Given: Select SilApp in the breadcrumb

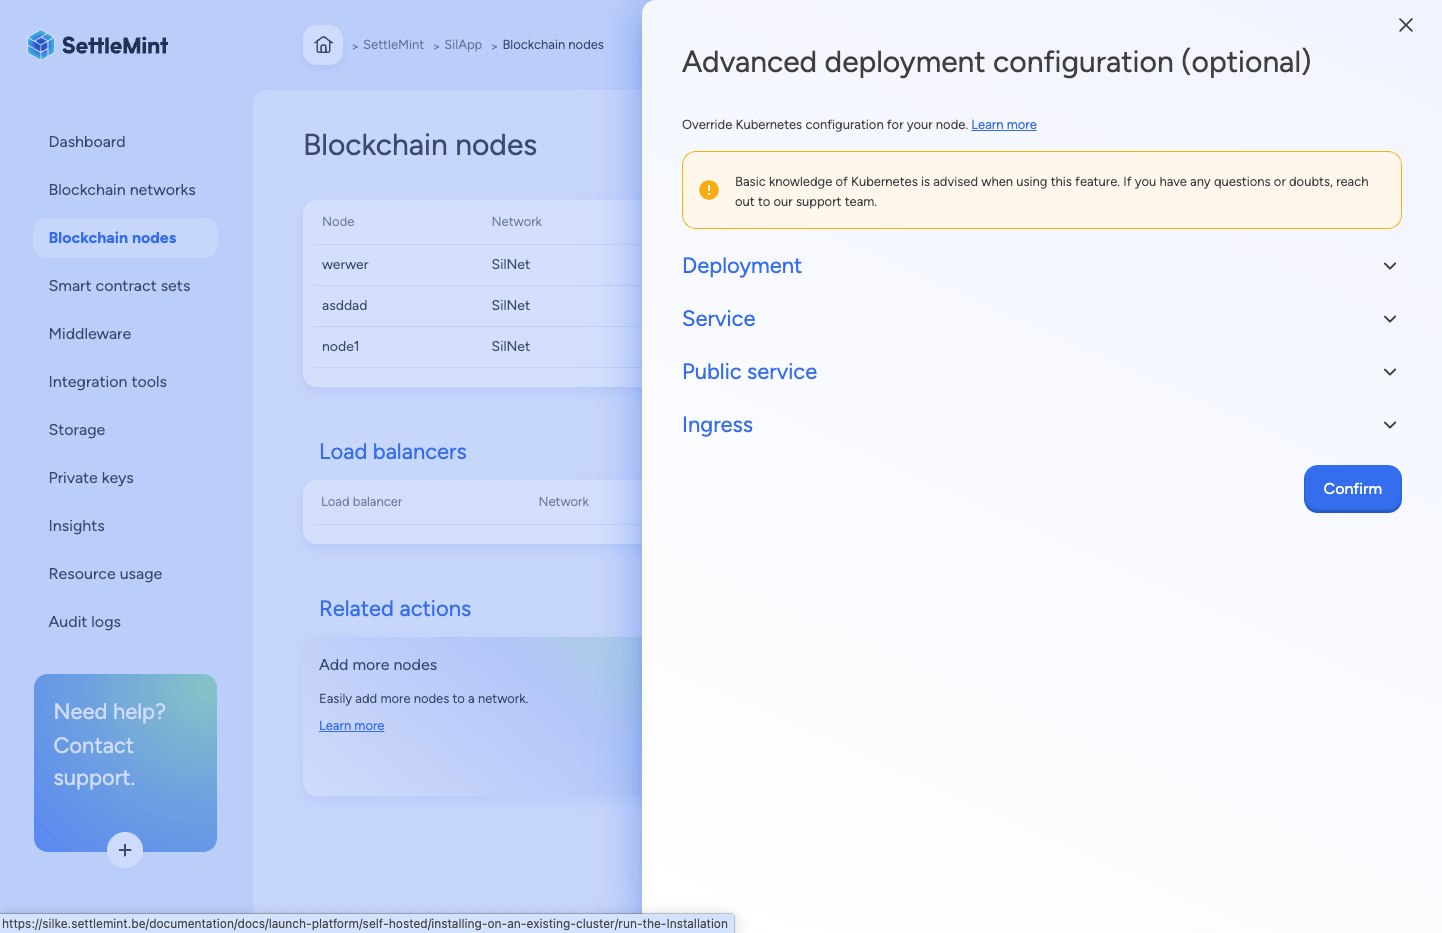Looking at the screenshot, I should click(463, 45).
